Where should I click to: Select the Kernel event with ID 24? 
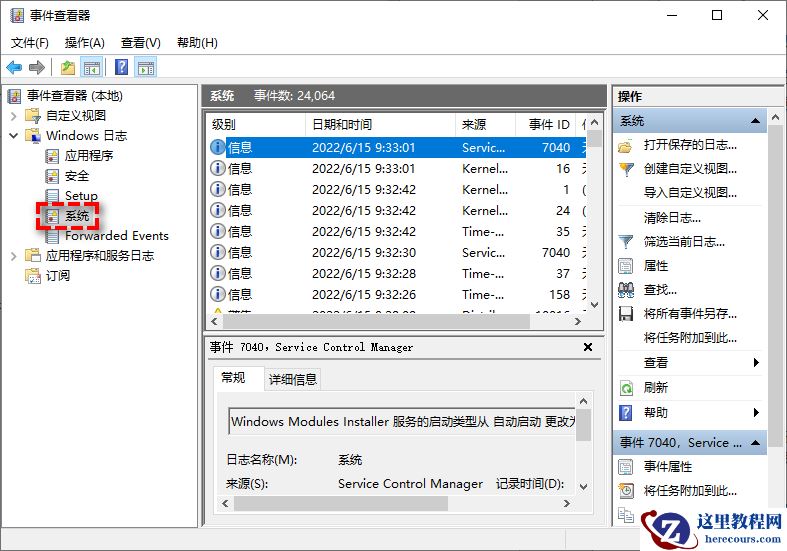tap(397, 211)
